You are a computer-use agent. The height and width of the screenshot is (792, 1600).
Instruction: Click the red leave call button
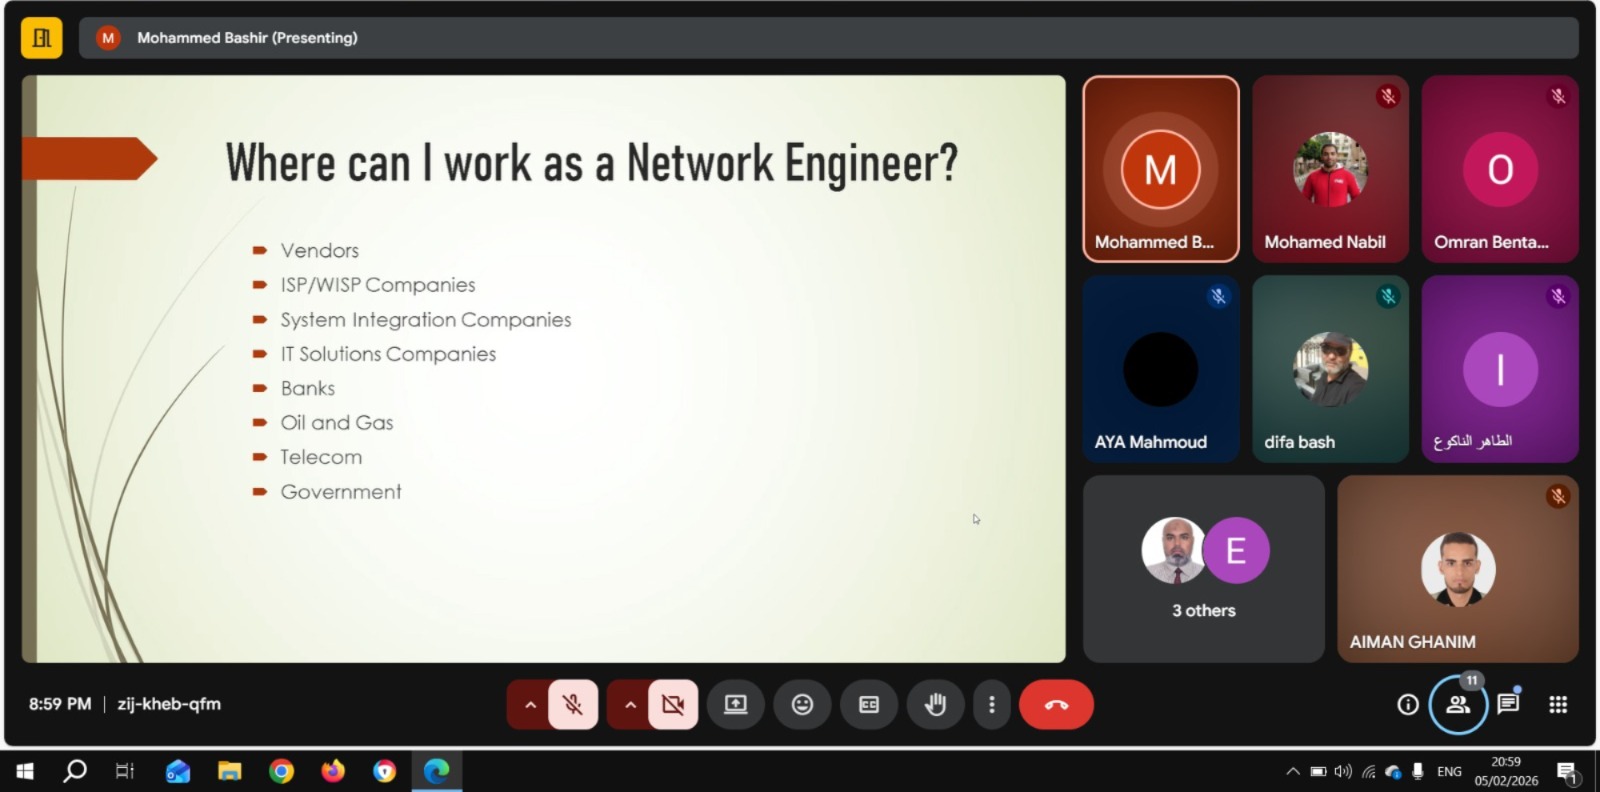tap(1056, 705)
